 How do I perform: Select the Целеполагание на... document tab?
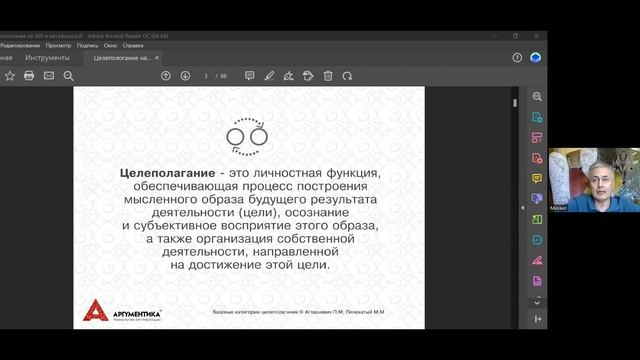tap(122, 58)
